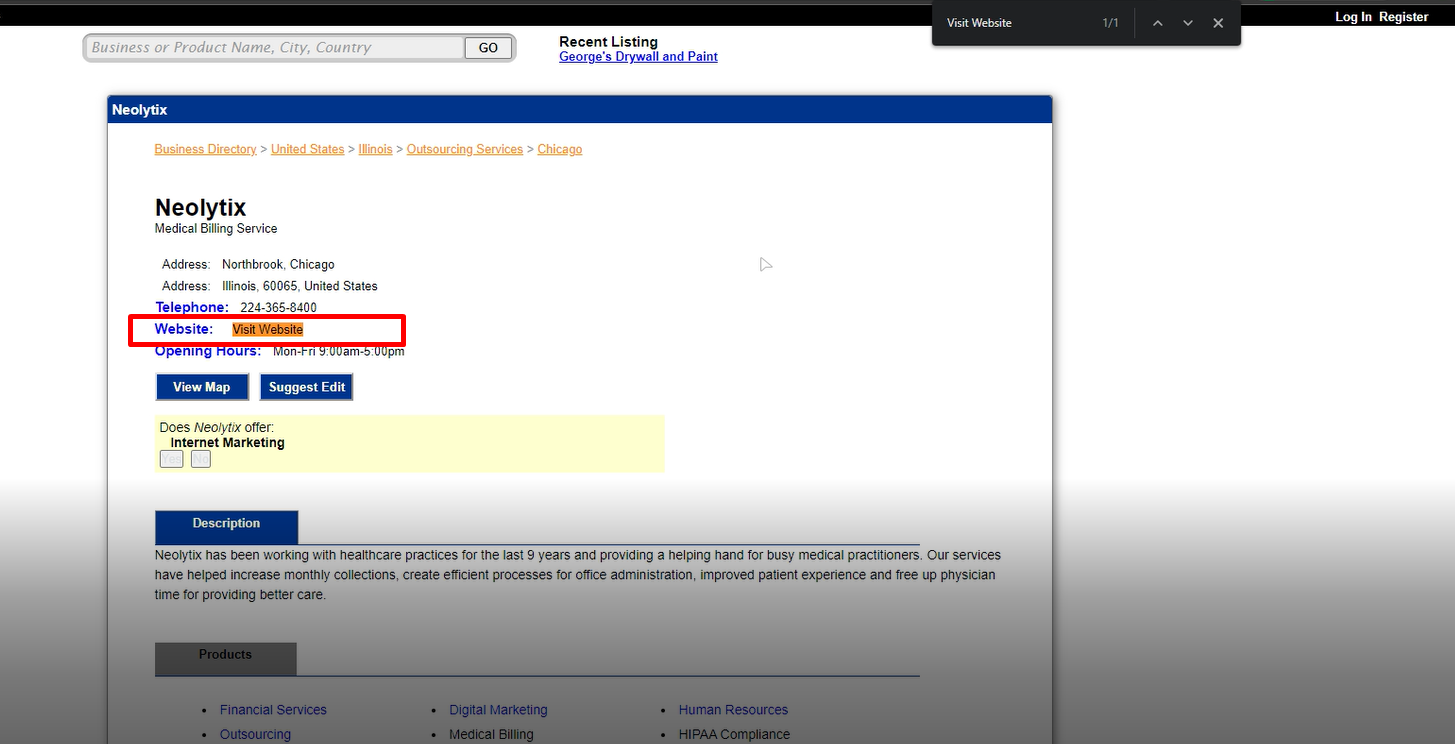Go to previous find match arrow
The width and height of the screenshot is (1455, 744).
[x=1157, y=23]
